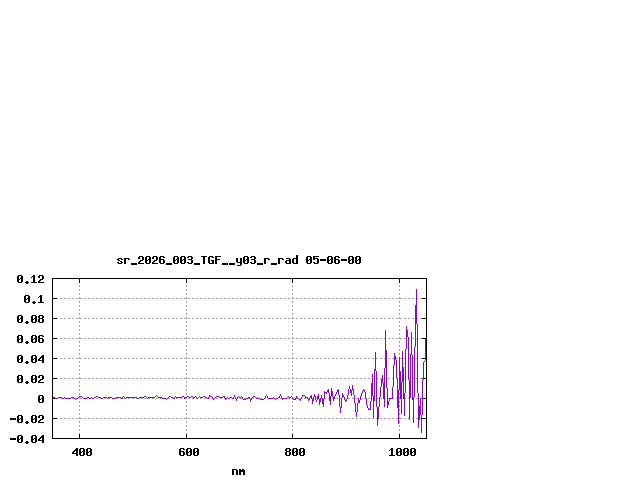This screenshot has height=480, width=640.
Task: Click the grid intersection at 600 nm and 0.06
Action: (186, 338)
